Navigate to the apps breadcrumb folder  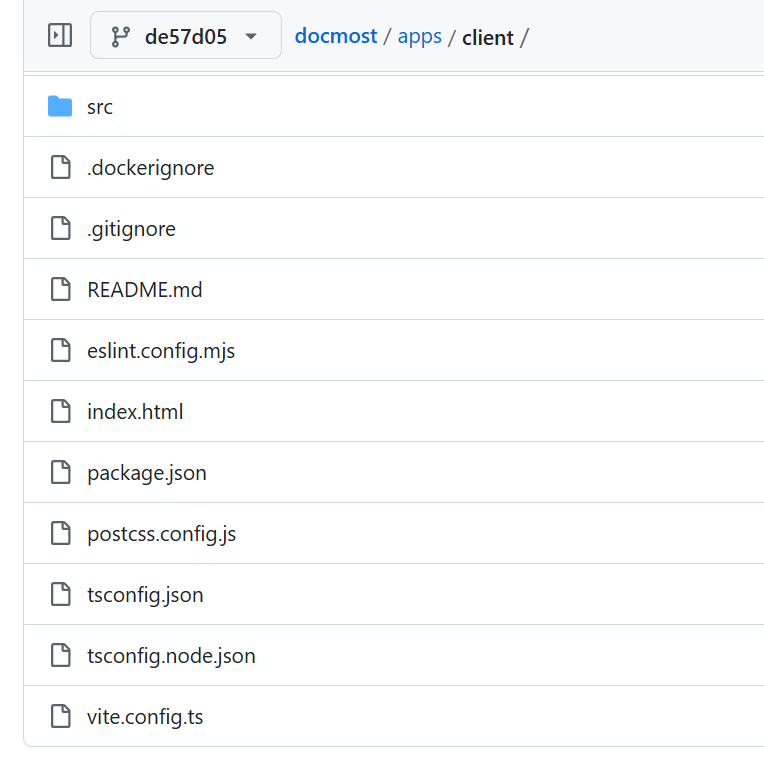coord(420,37)
